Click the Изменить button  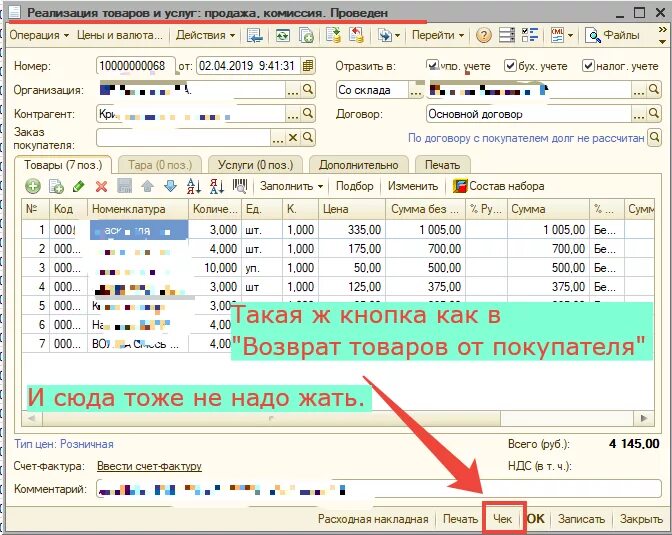[413, 186]
